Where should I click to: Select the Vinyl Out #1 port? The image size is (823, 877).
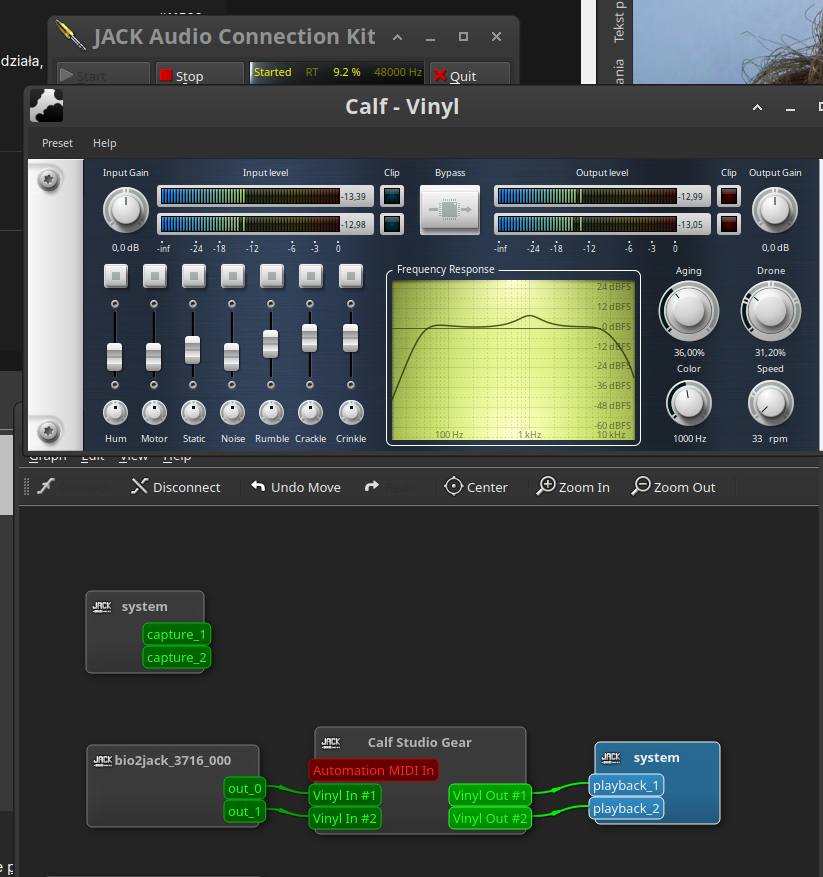pyautogui.click(x=490, y=795)
